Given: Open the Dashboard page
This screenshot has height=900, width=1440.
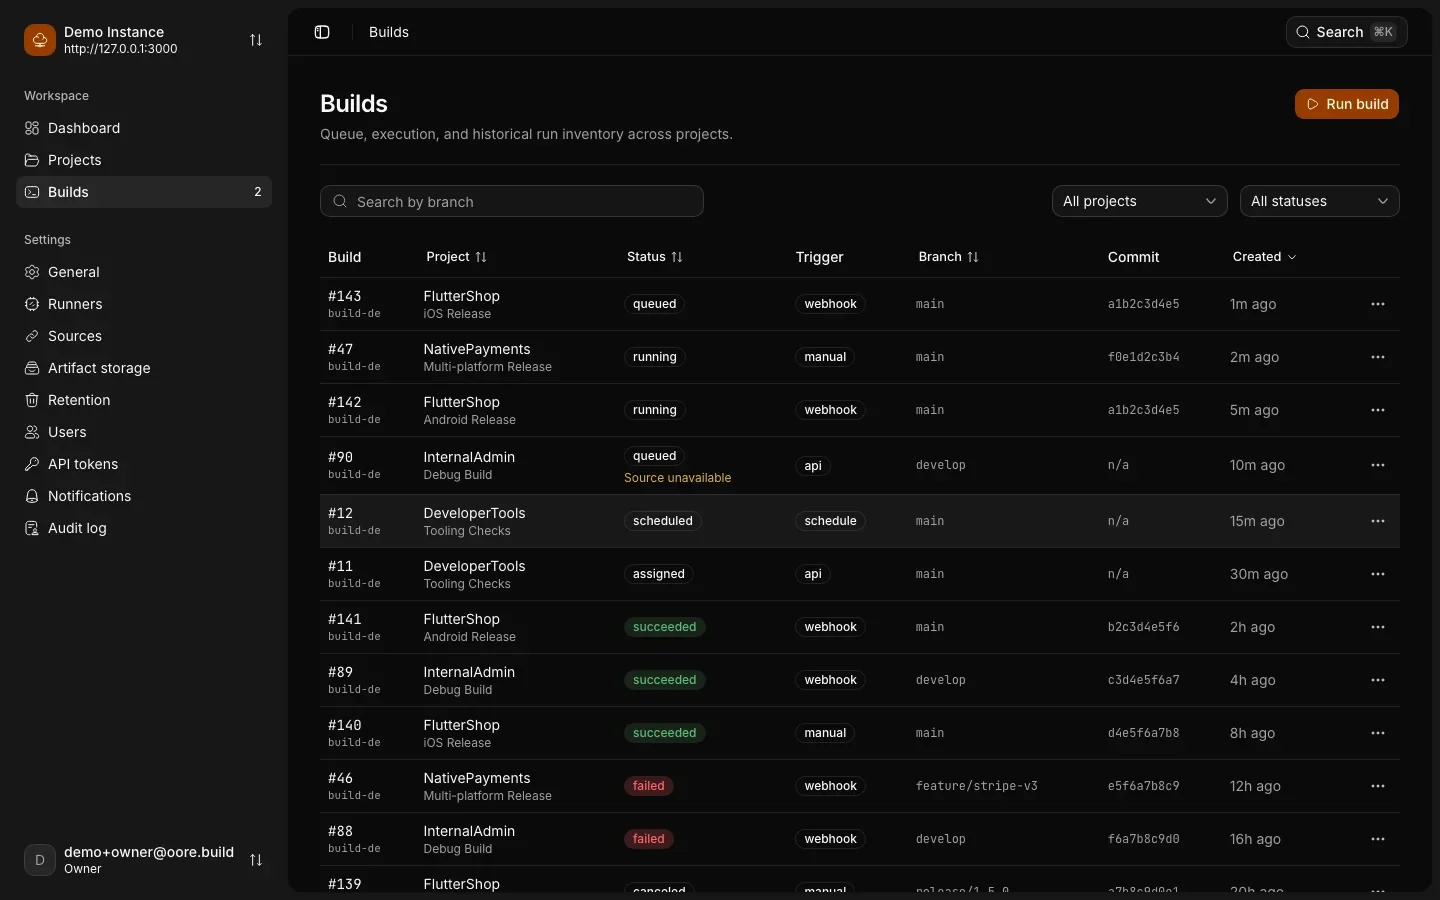Looking at the screenshot, I should 144,128.
